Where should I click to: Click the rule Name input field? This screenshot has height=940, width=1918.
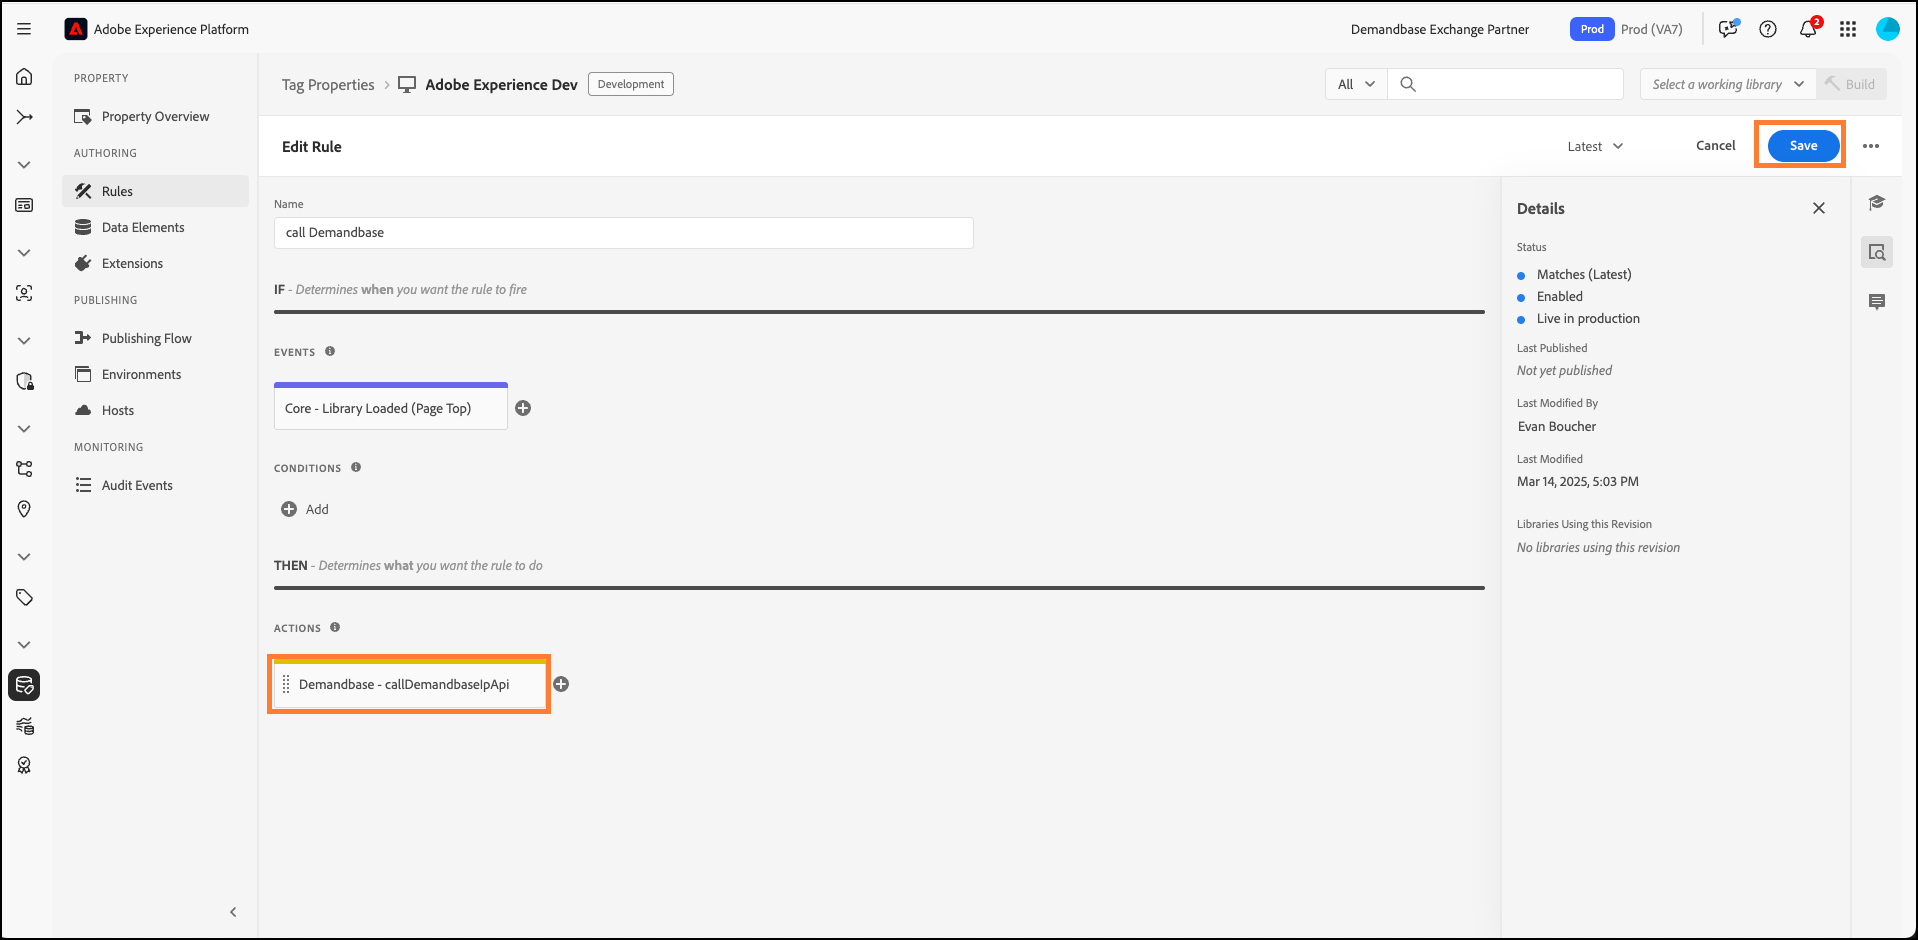pos(623,233)
